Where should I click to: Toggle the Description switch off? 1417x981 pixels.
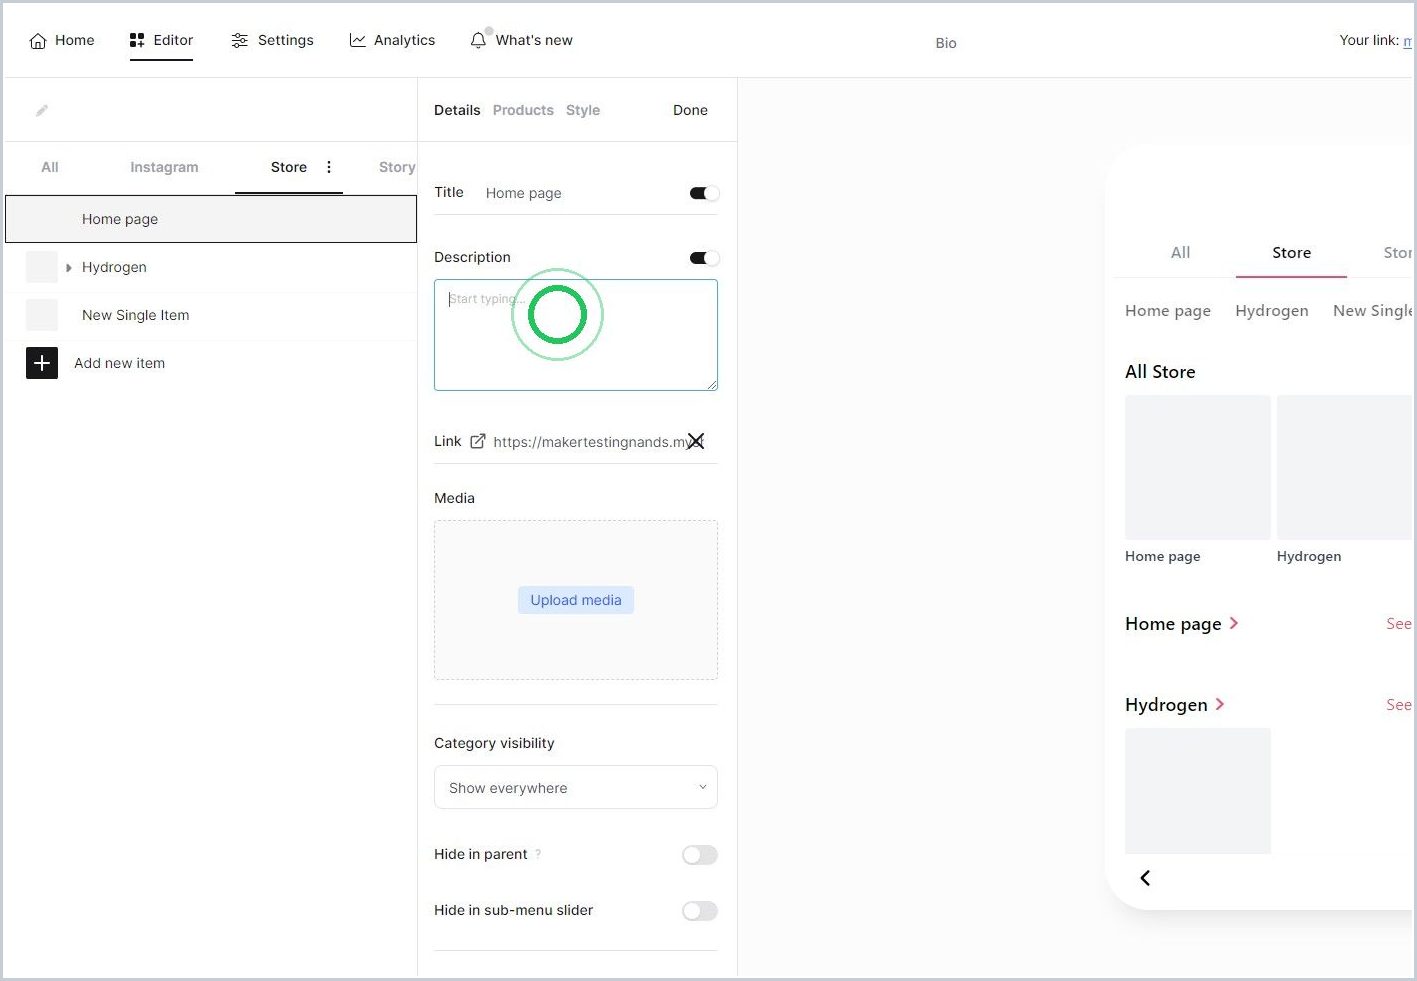(x=704, y=258)
